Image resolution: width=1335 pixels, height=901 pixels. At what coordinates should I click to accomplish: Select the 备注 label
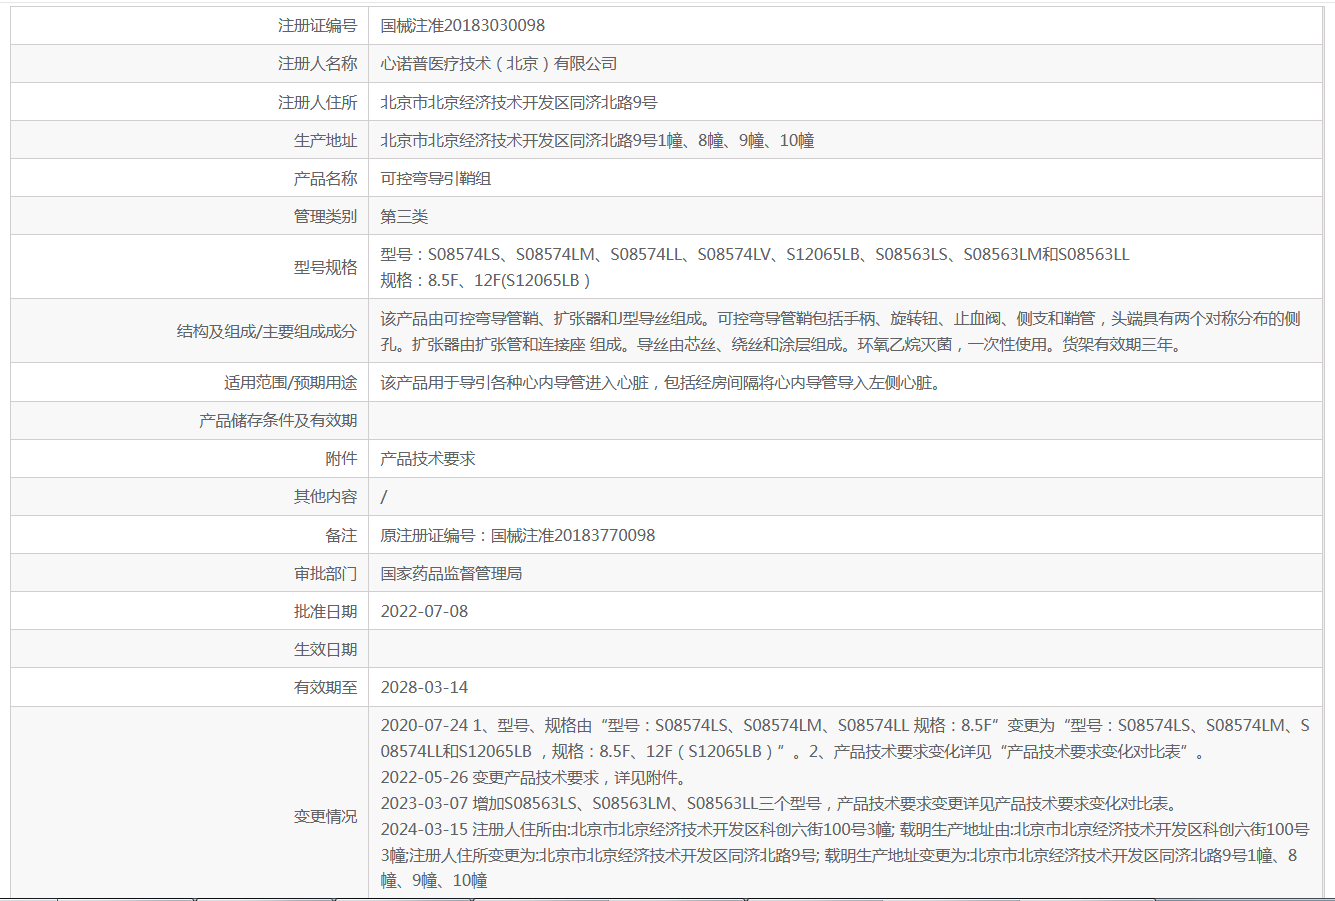click(341, 535)
